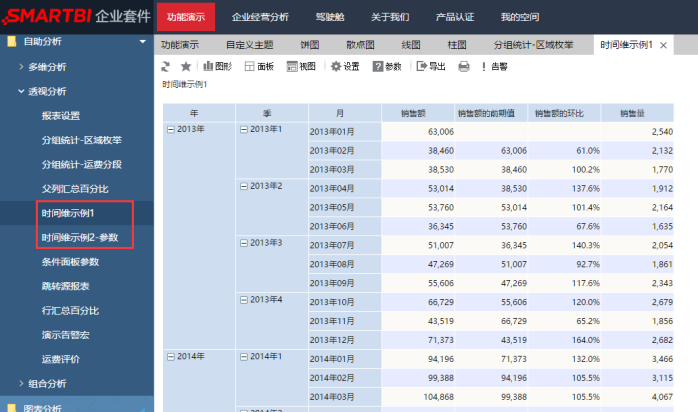Open the 视图 view option
Viewport: 698px width, 412px height.
tap(301, 66)
